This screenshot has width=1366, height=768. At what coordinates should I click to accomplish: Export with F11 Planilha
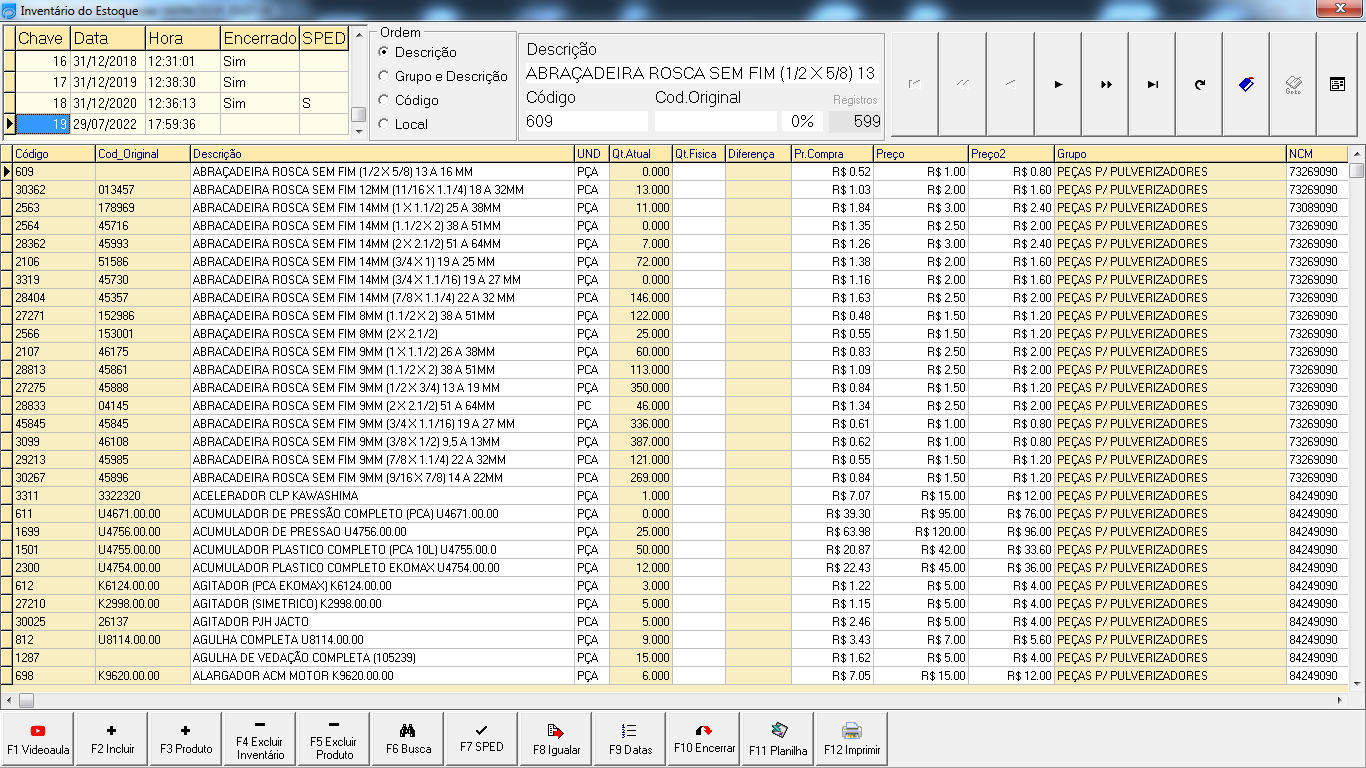[778, 739]
